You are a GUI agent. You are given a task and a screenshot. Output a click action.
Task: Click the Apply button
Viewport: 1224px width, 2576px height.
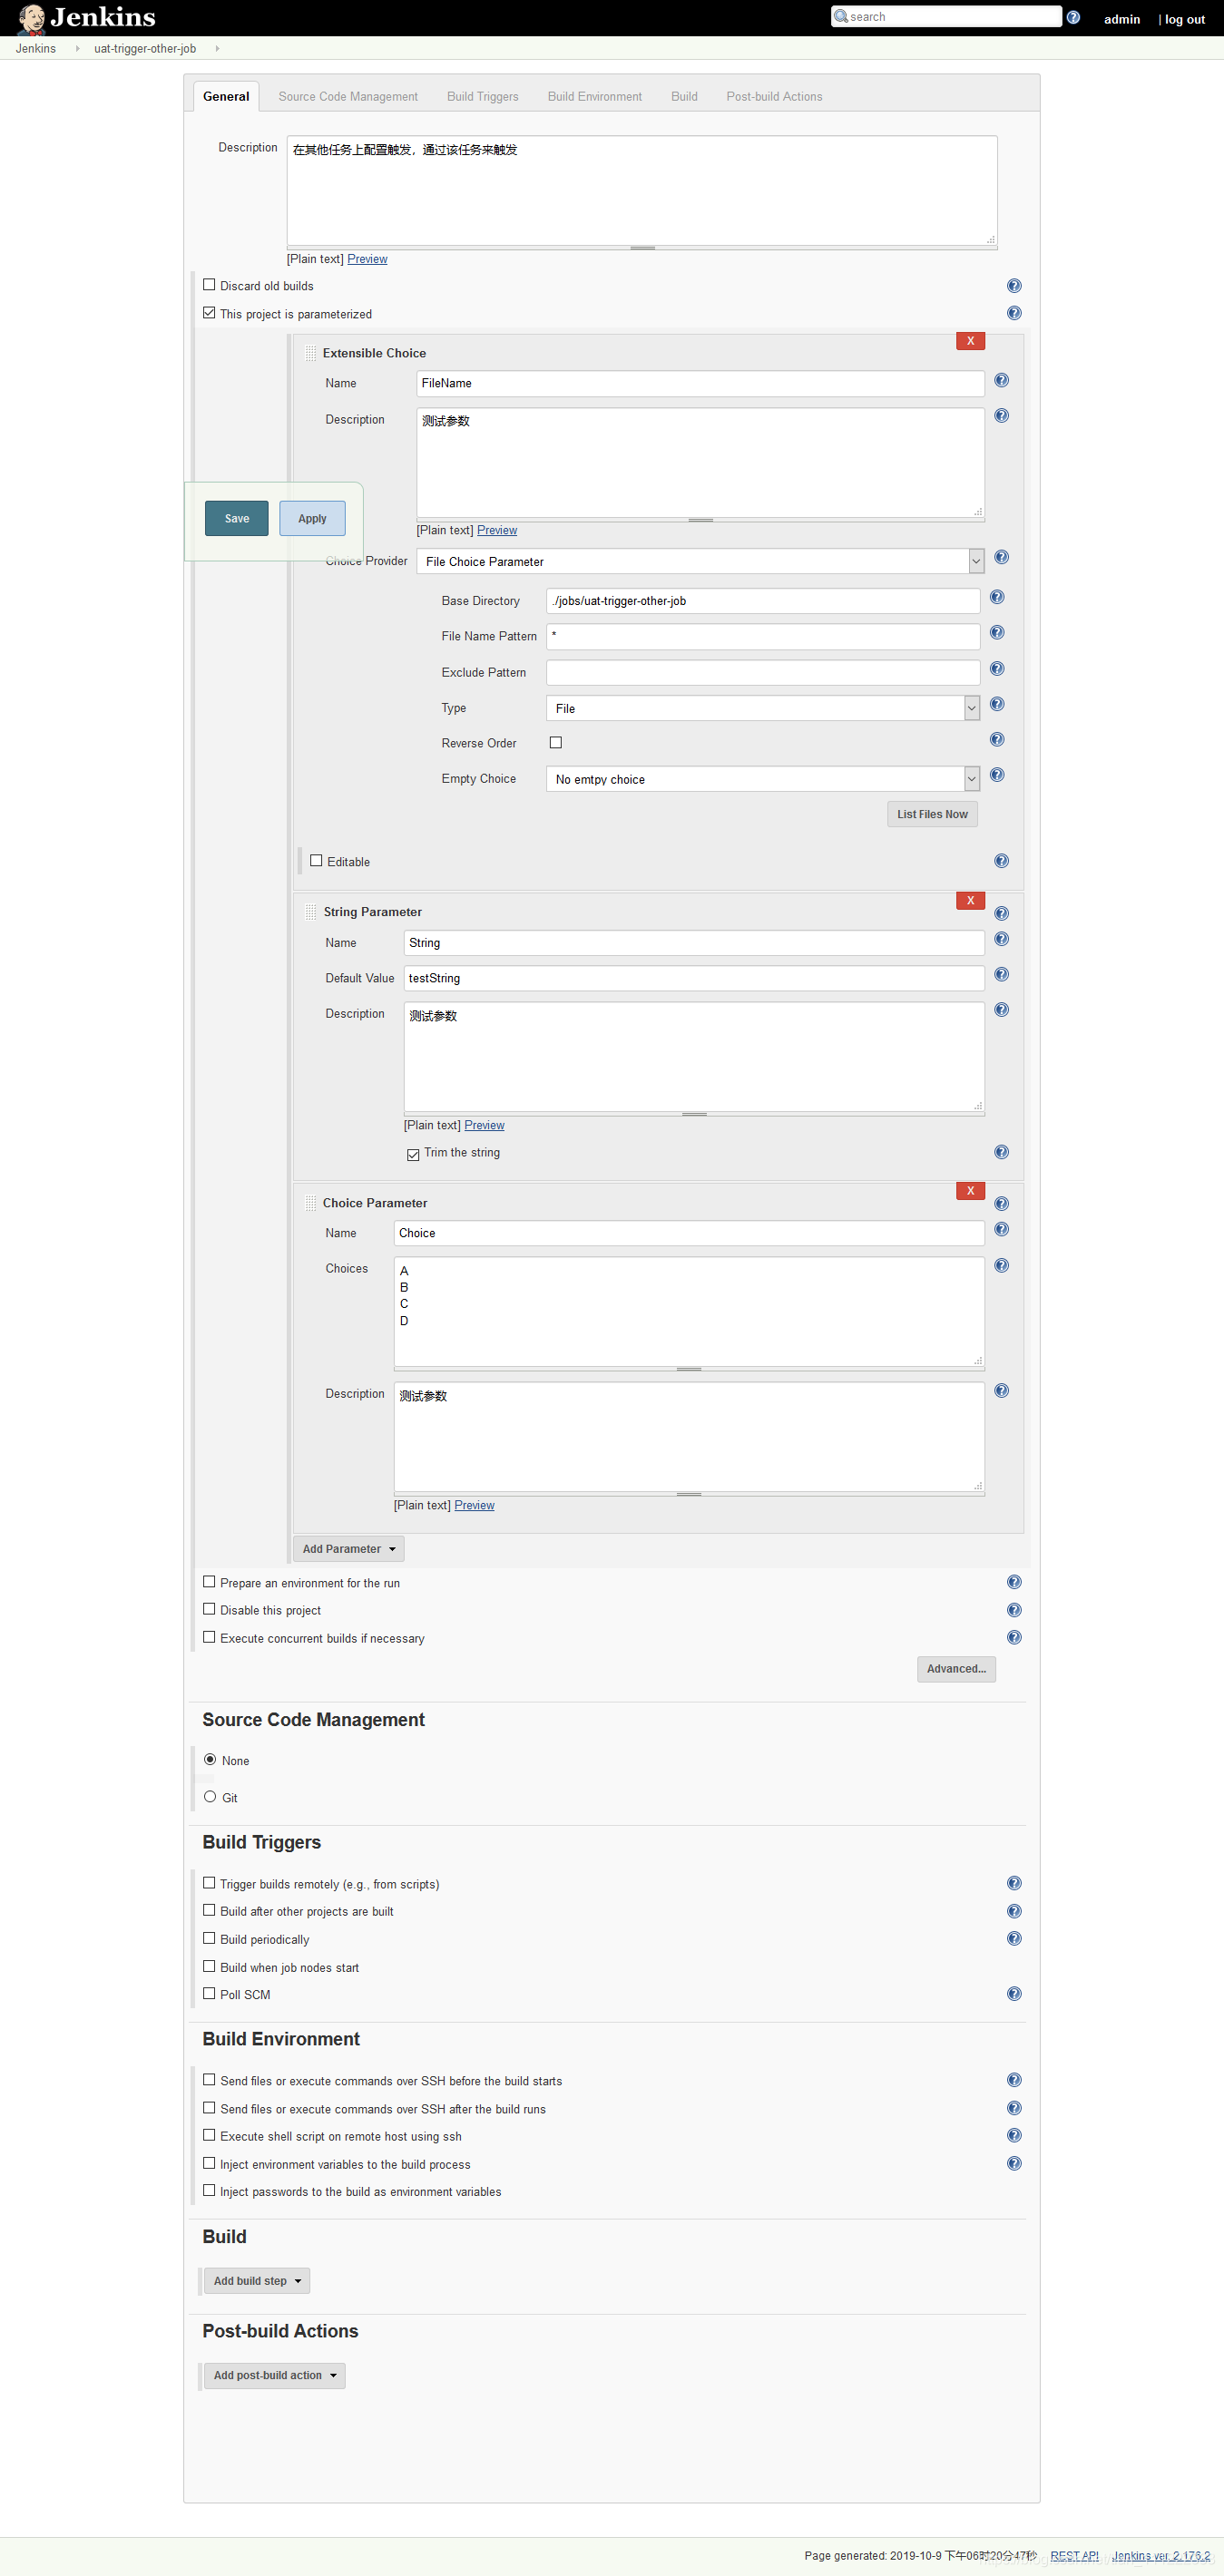312,518
